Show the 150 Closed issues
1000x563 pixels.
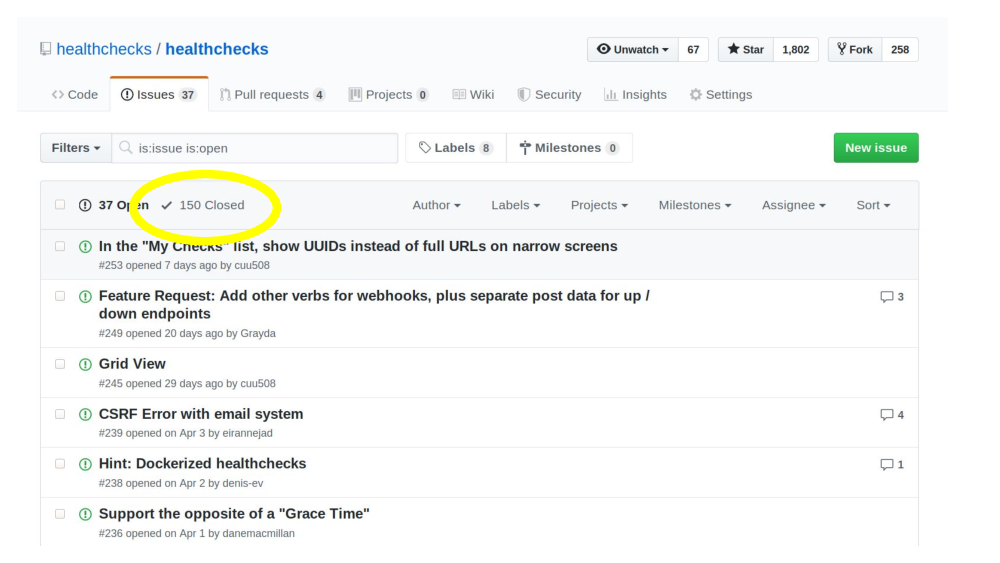pyautogui.click(x=203, y=205)
